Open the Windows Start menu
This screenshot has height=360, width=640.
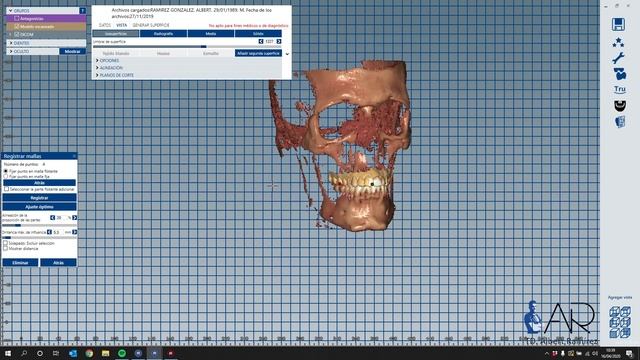[x=8, y=353]
